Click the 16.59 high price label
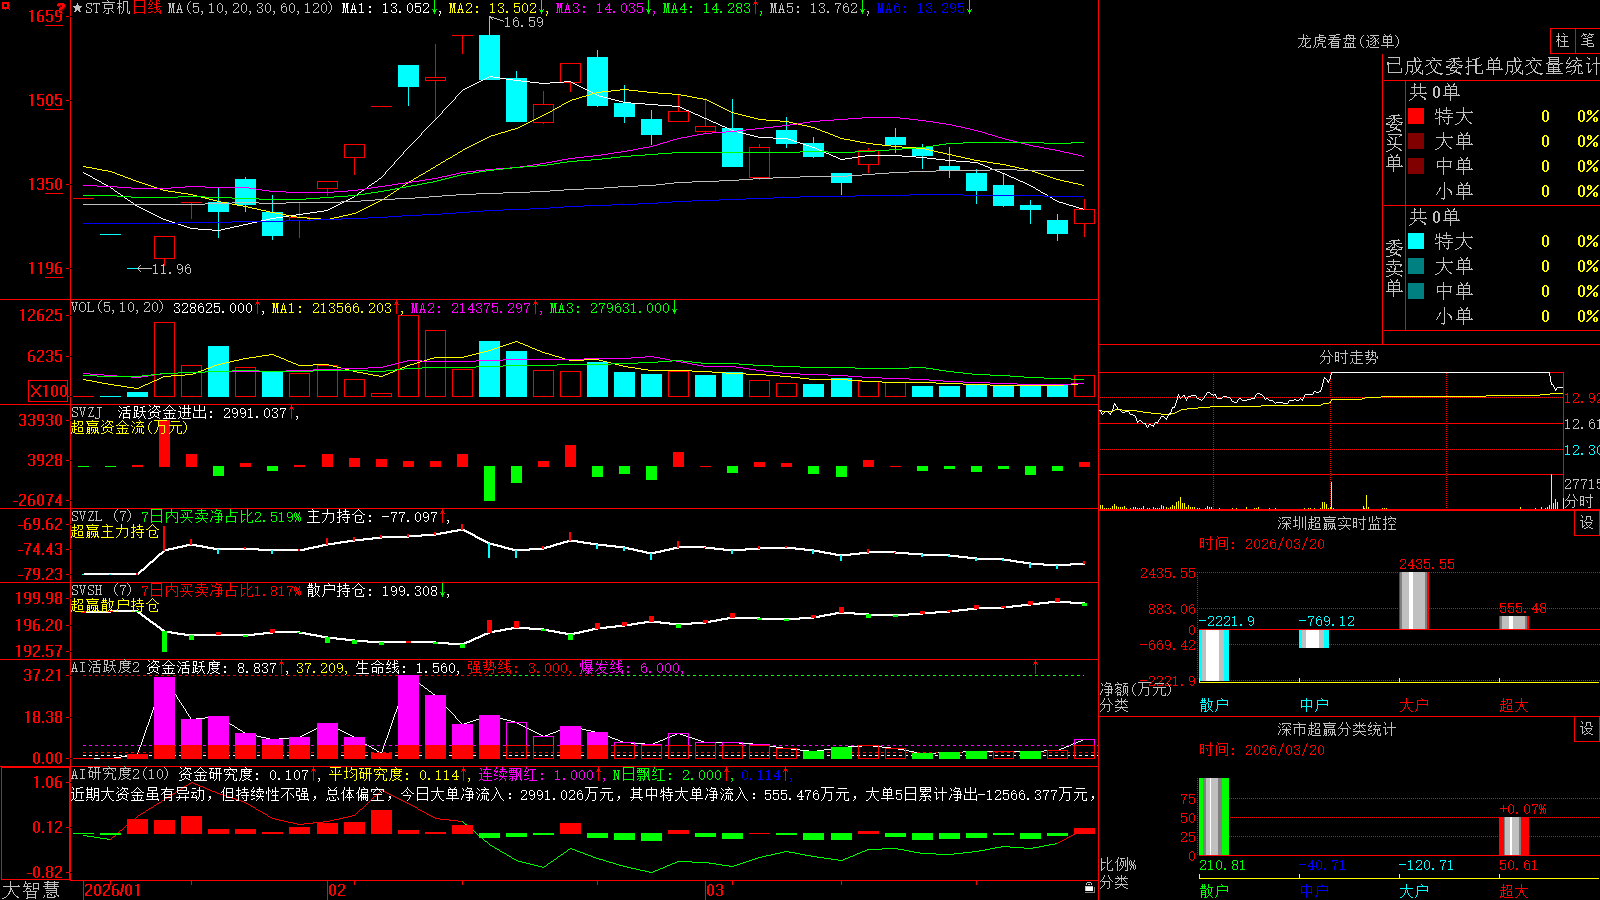Image resolution: width=1600 pixels, height=900 pixels. (524, 22)
